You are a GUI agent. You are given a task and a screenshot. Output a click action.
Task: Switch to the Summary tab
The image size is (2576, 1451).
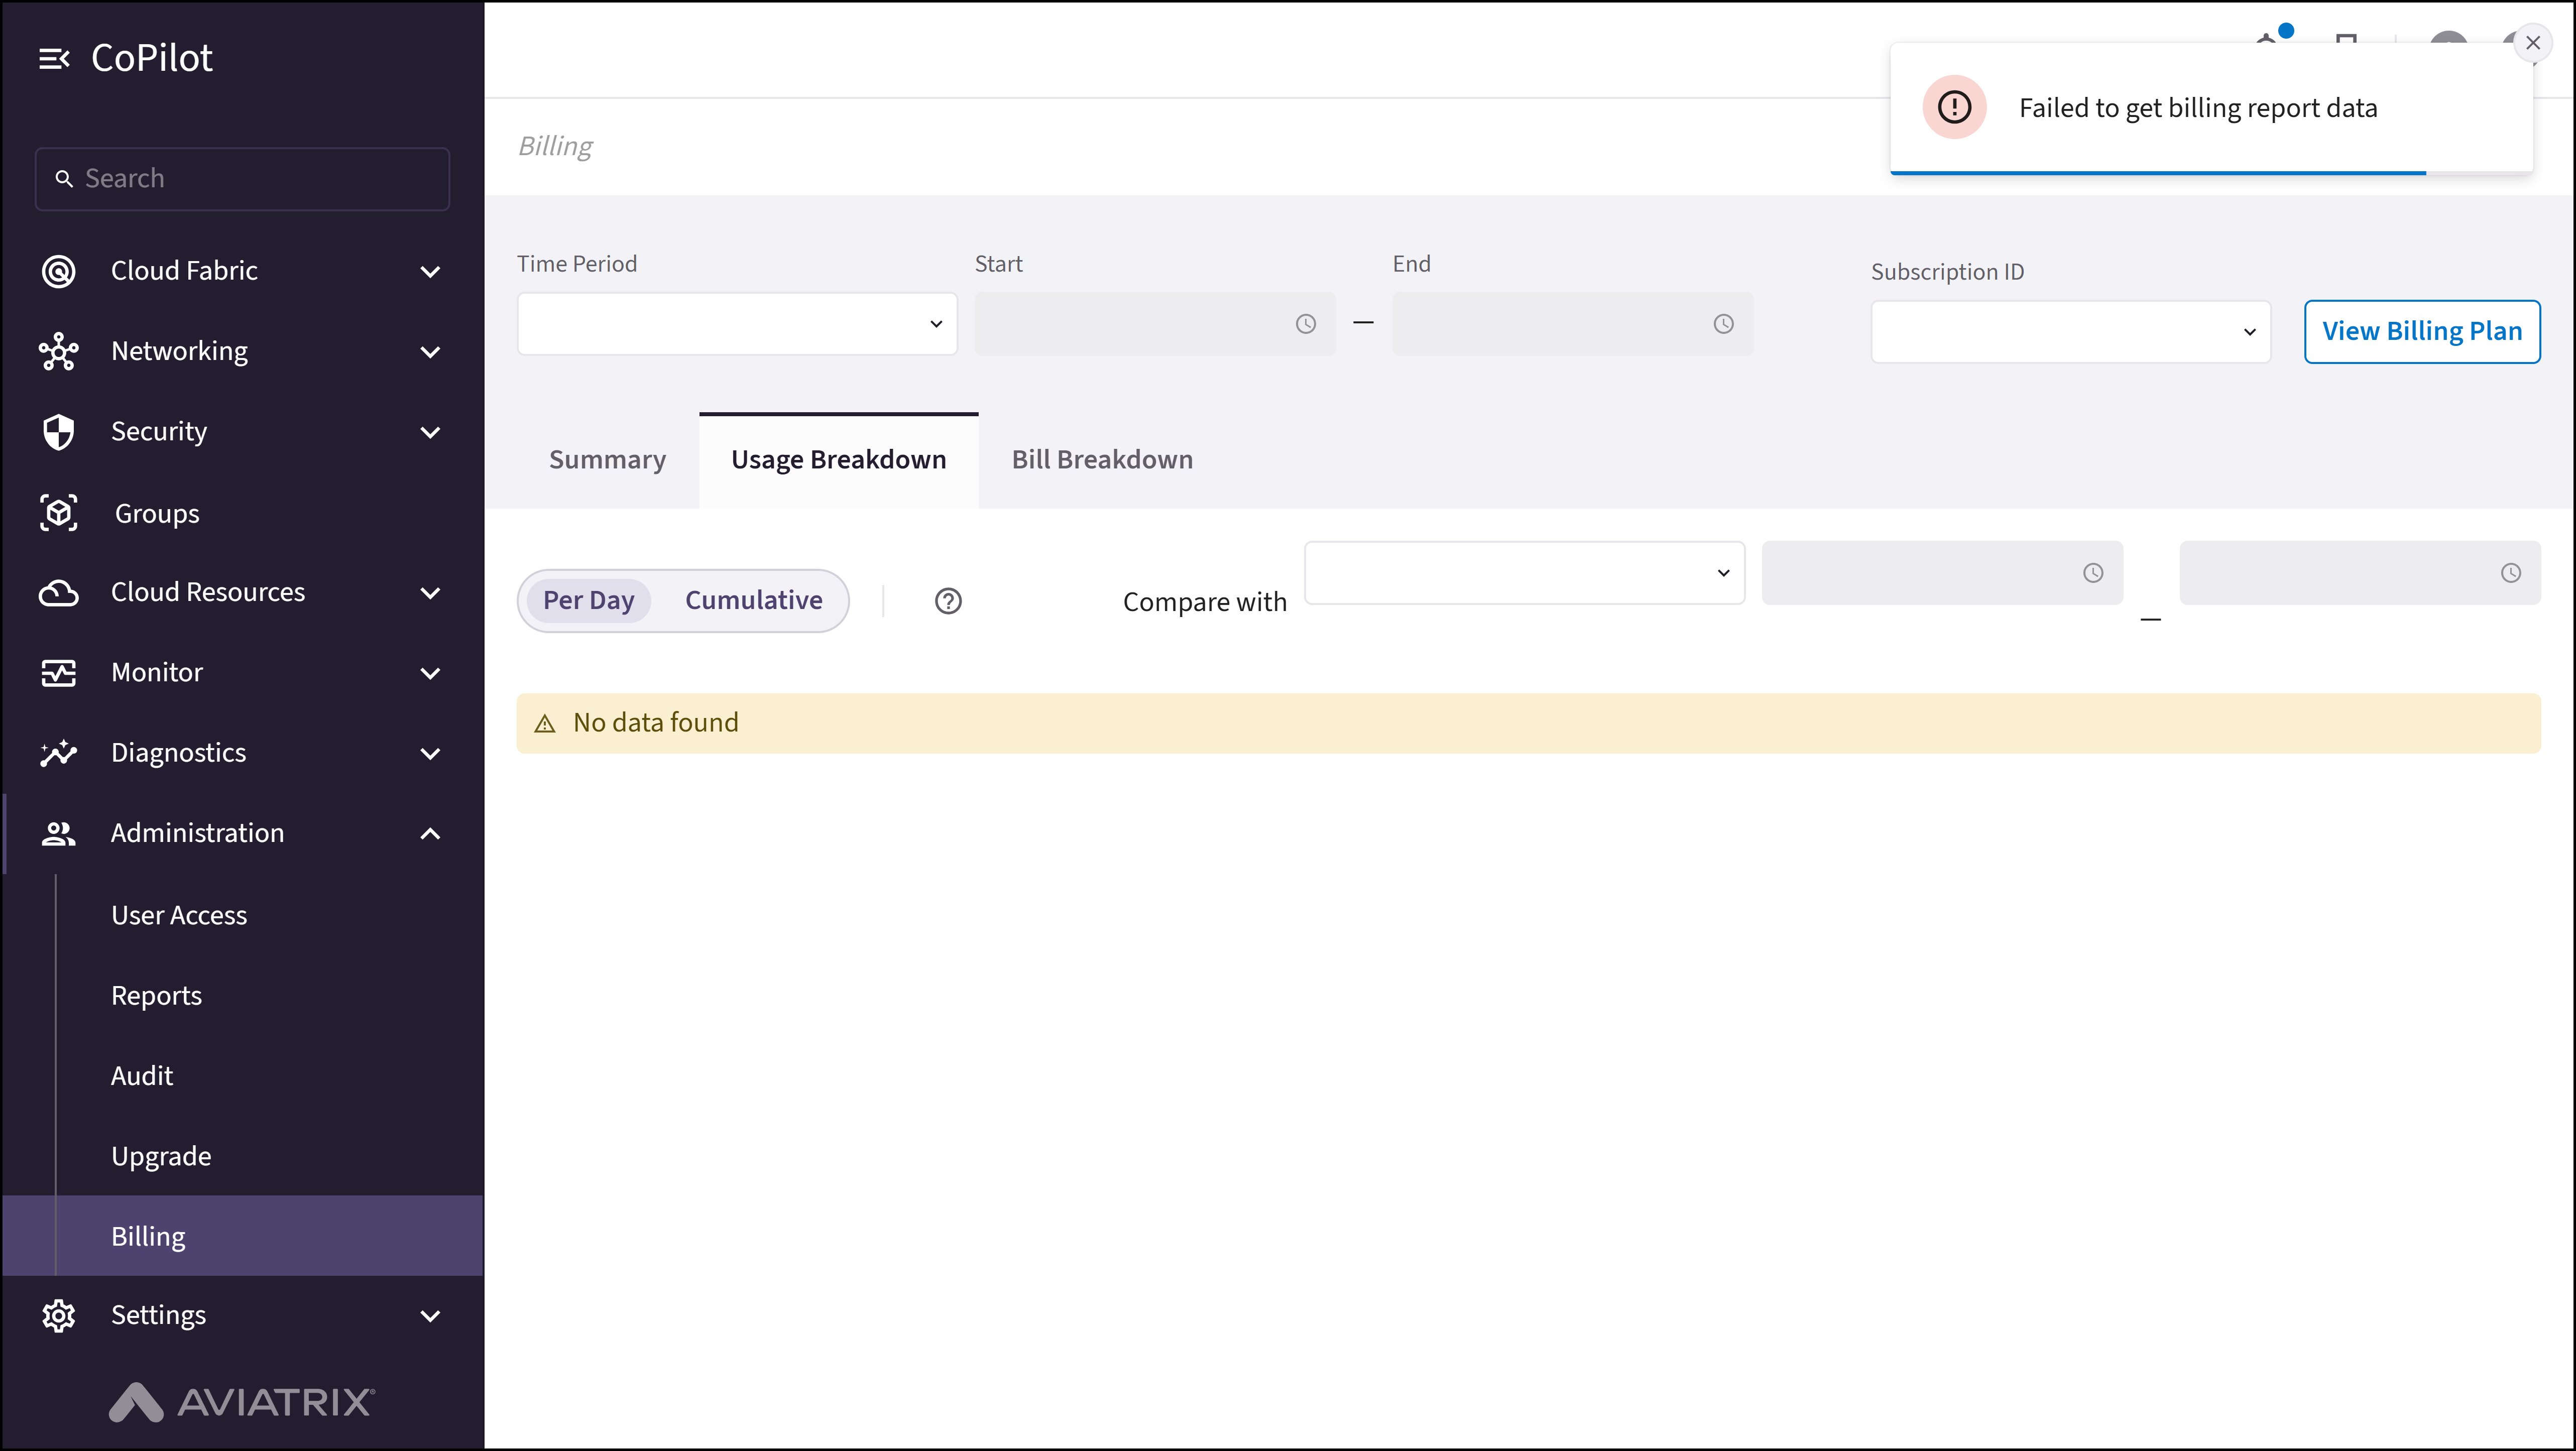[607, 460]
